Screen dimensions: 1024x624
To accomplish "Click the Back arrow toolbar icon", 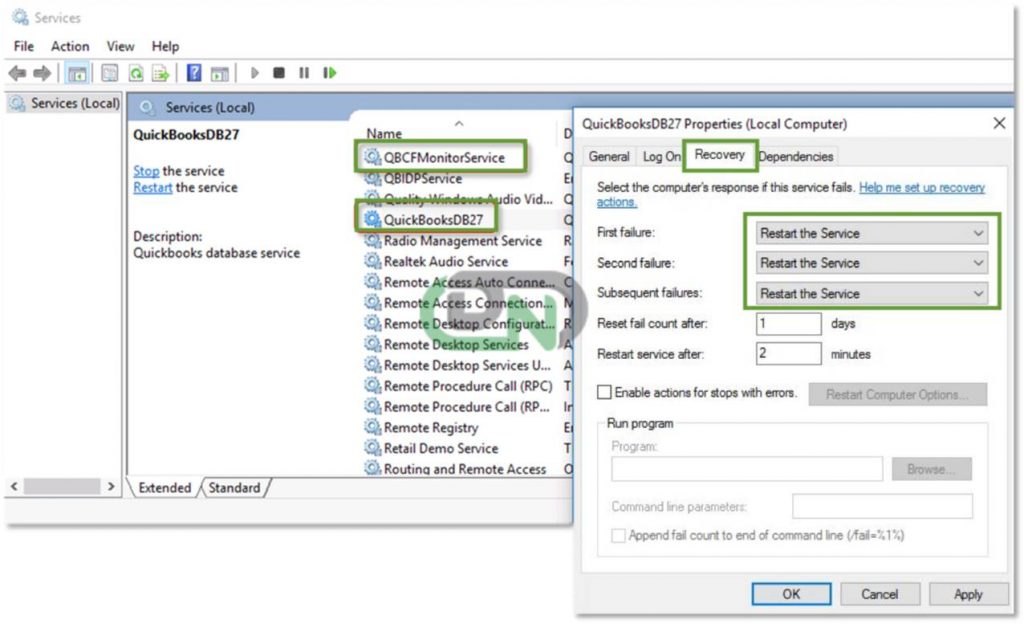I will tap(18, 73).
